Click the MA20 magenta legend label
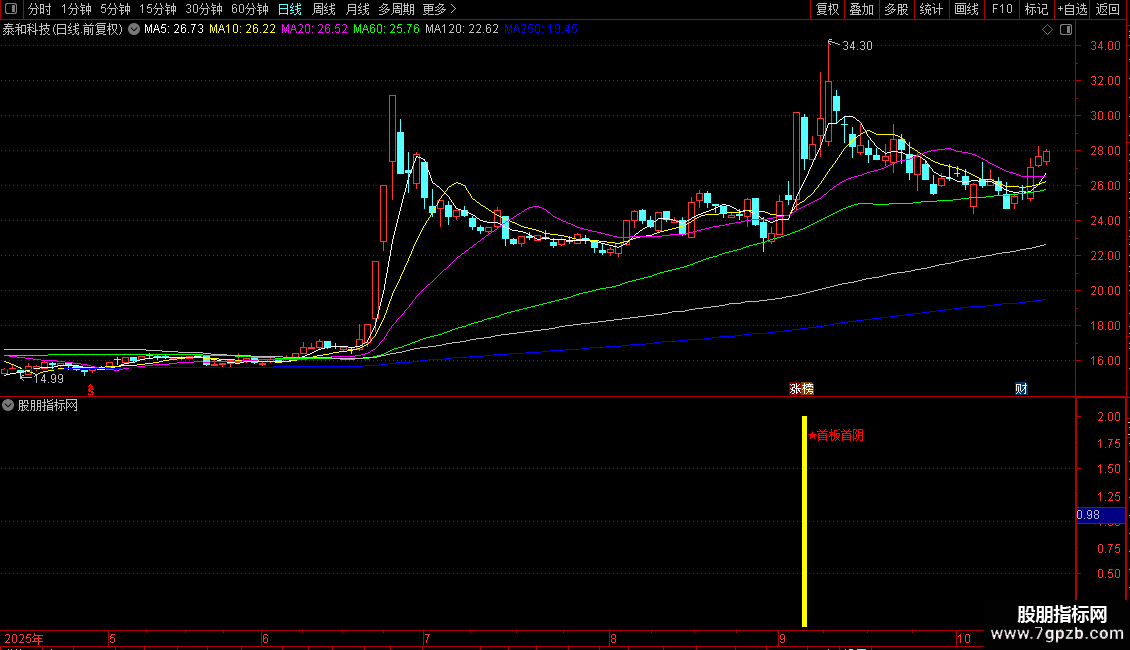The height and width of the screenshot is (650, 1130). (314, 29)
